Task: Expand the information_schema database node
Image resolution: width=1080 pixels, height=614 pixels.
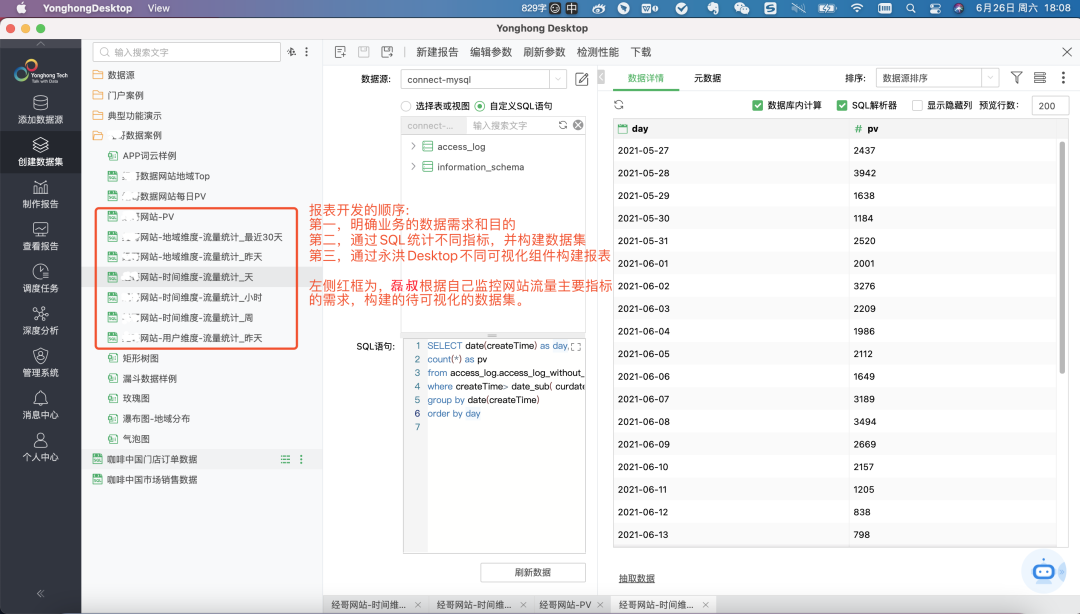Action: pos(413,166)
